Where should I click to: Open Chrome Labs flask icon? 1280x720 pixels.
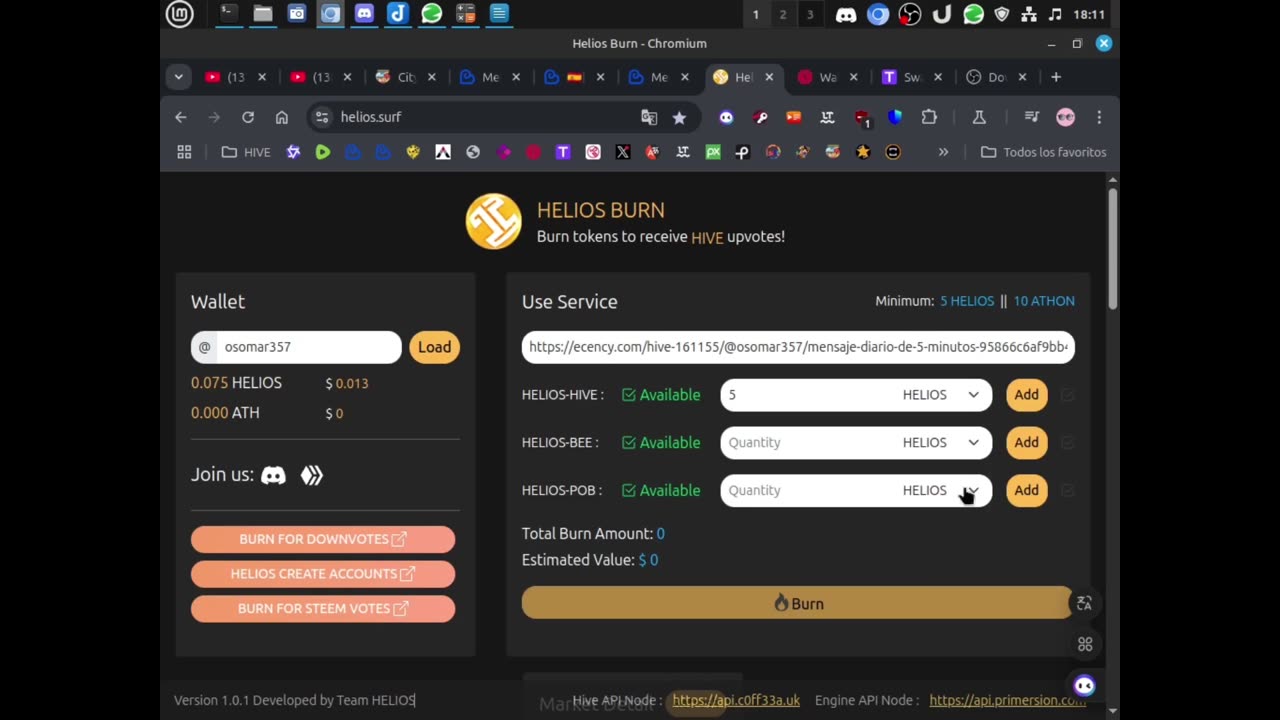pos(979,117)
